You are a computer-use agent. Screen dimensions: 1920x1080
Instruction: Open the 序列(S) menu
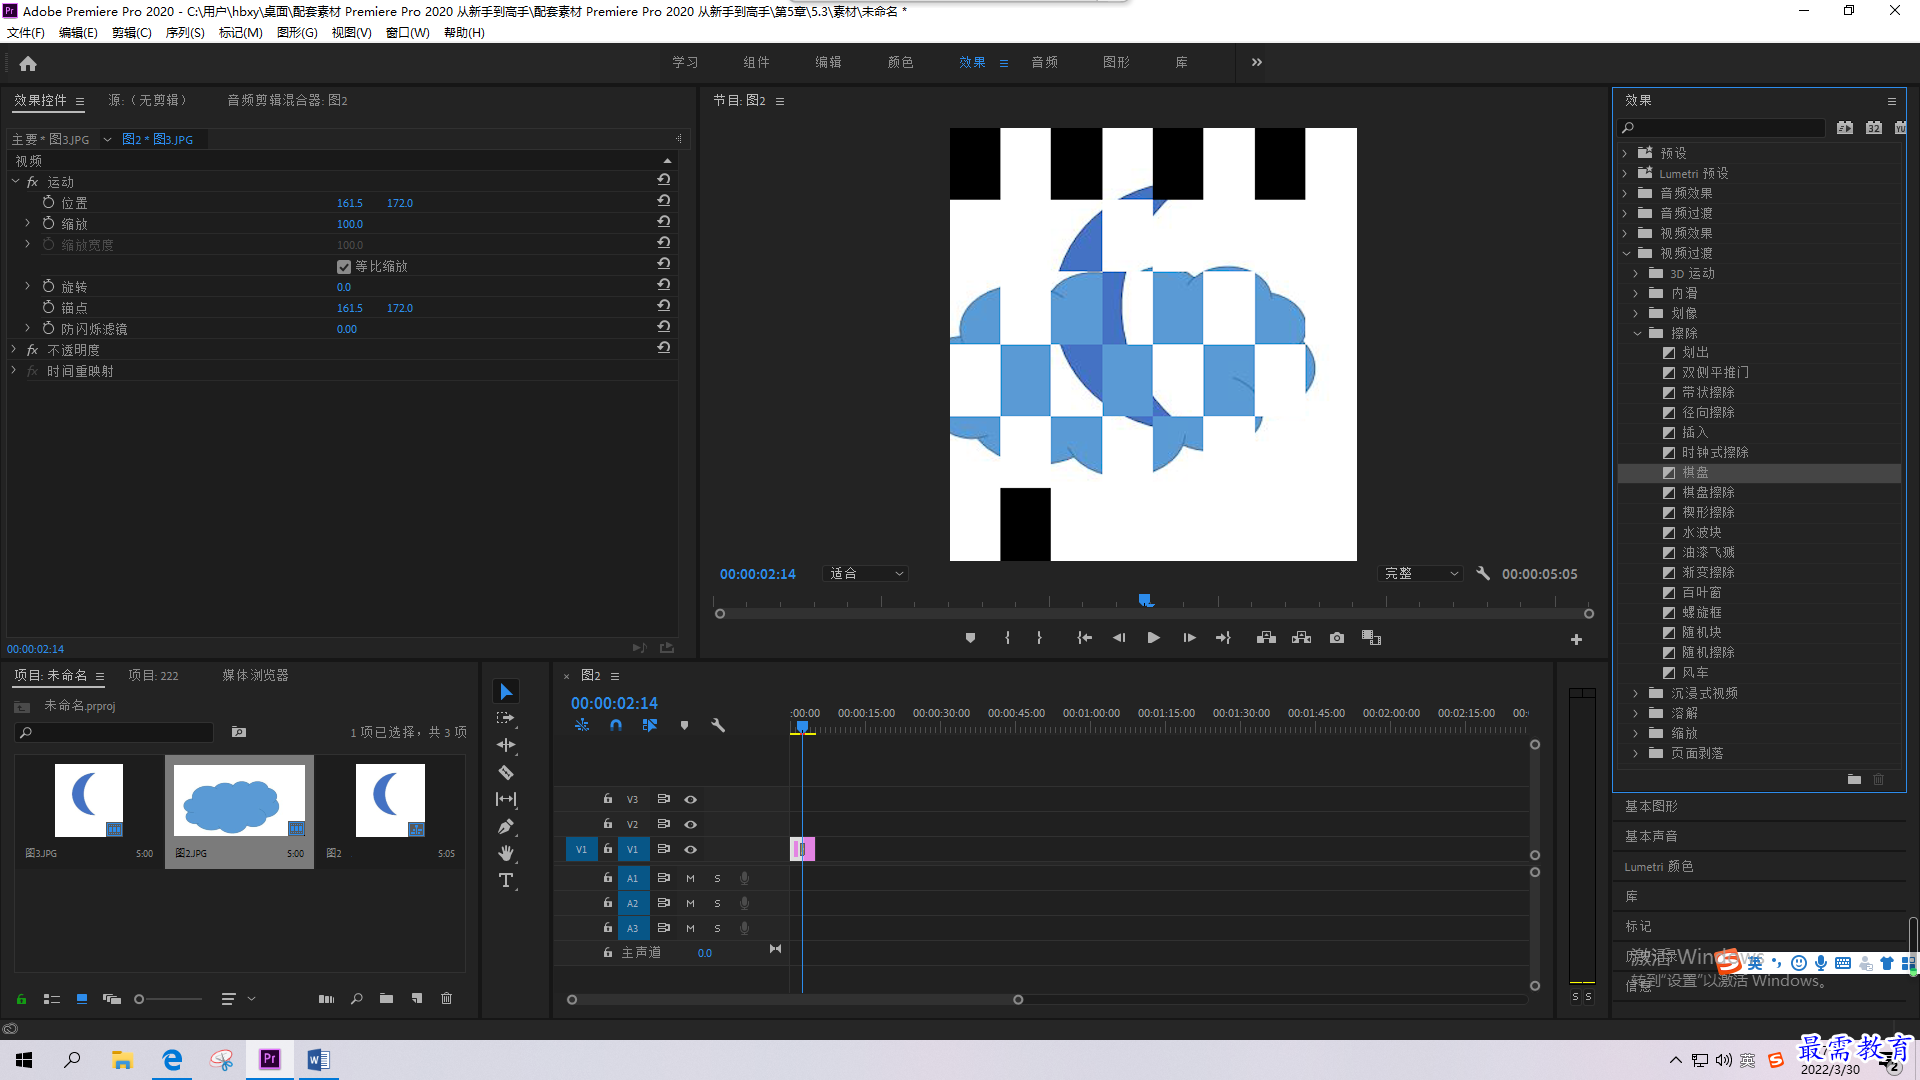click(x=185, y=33)
